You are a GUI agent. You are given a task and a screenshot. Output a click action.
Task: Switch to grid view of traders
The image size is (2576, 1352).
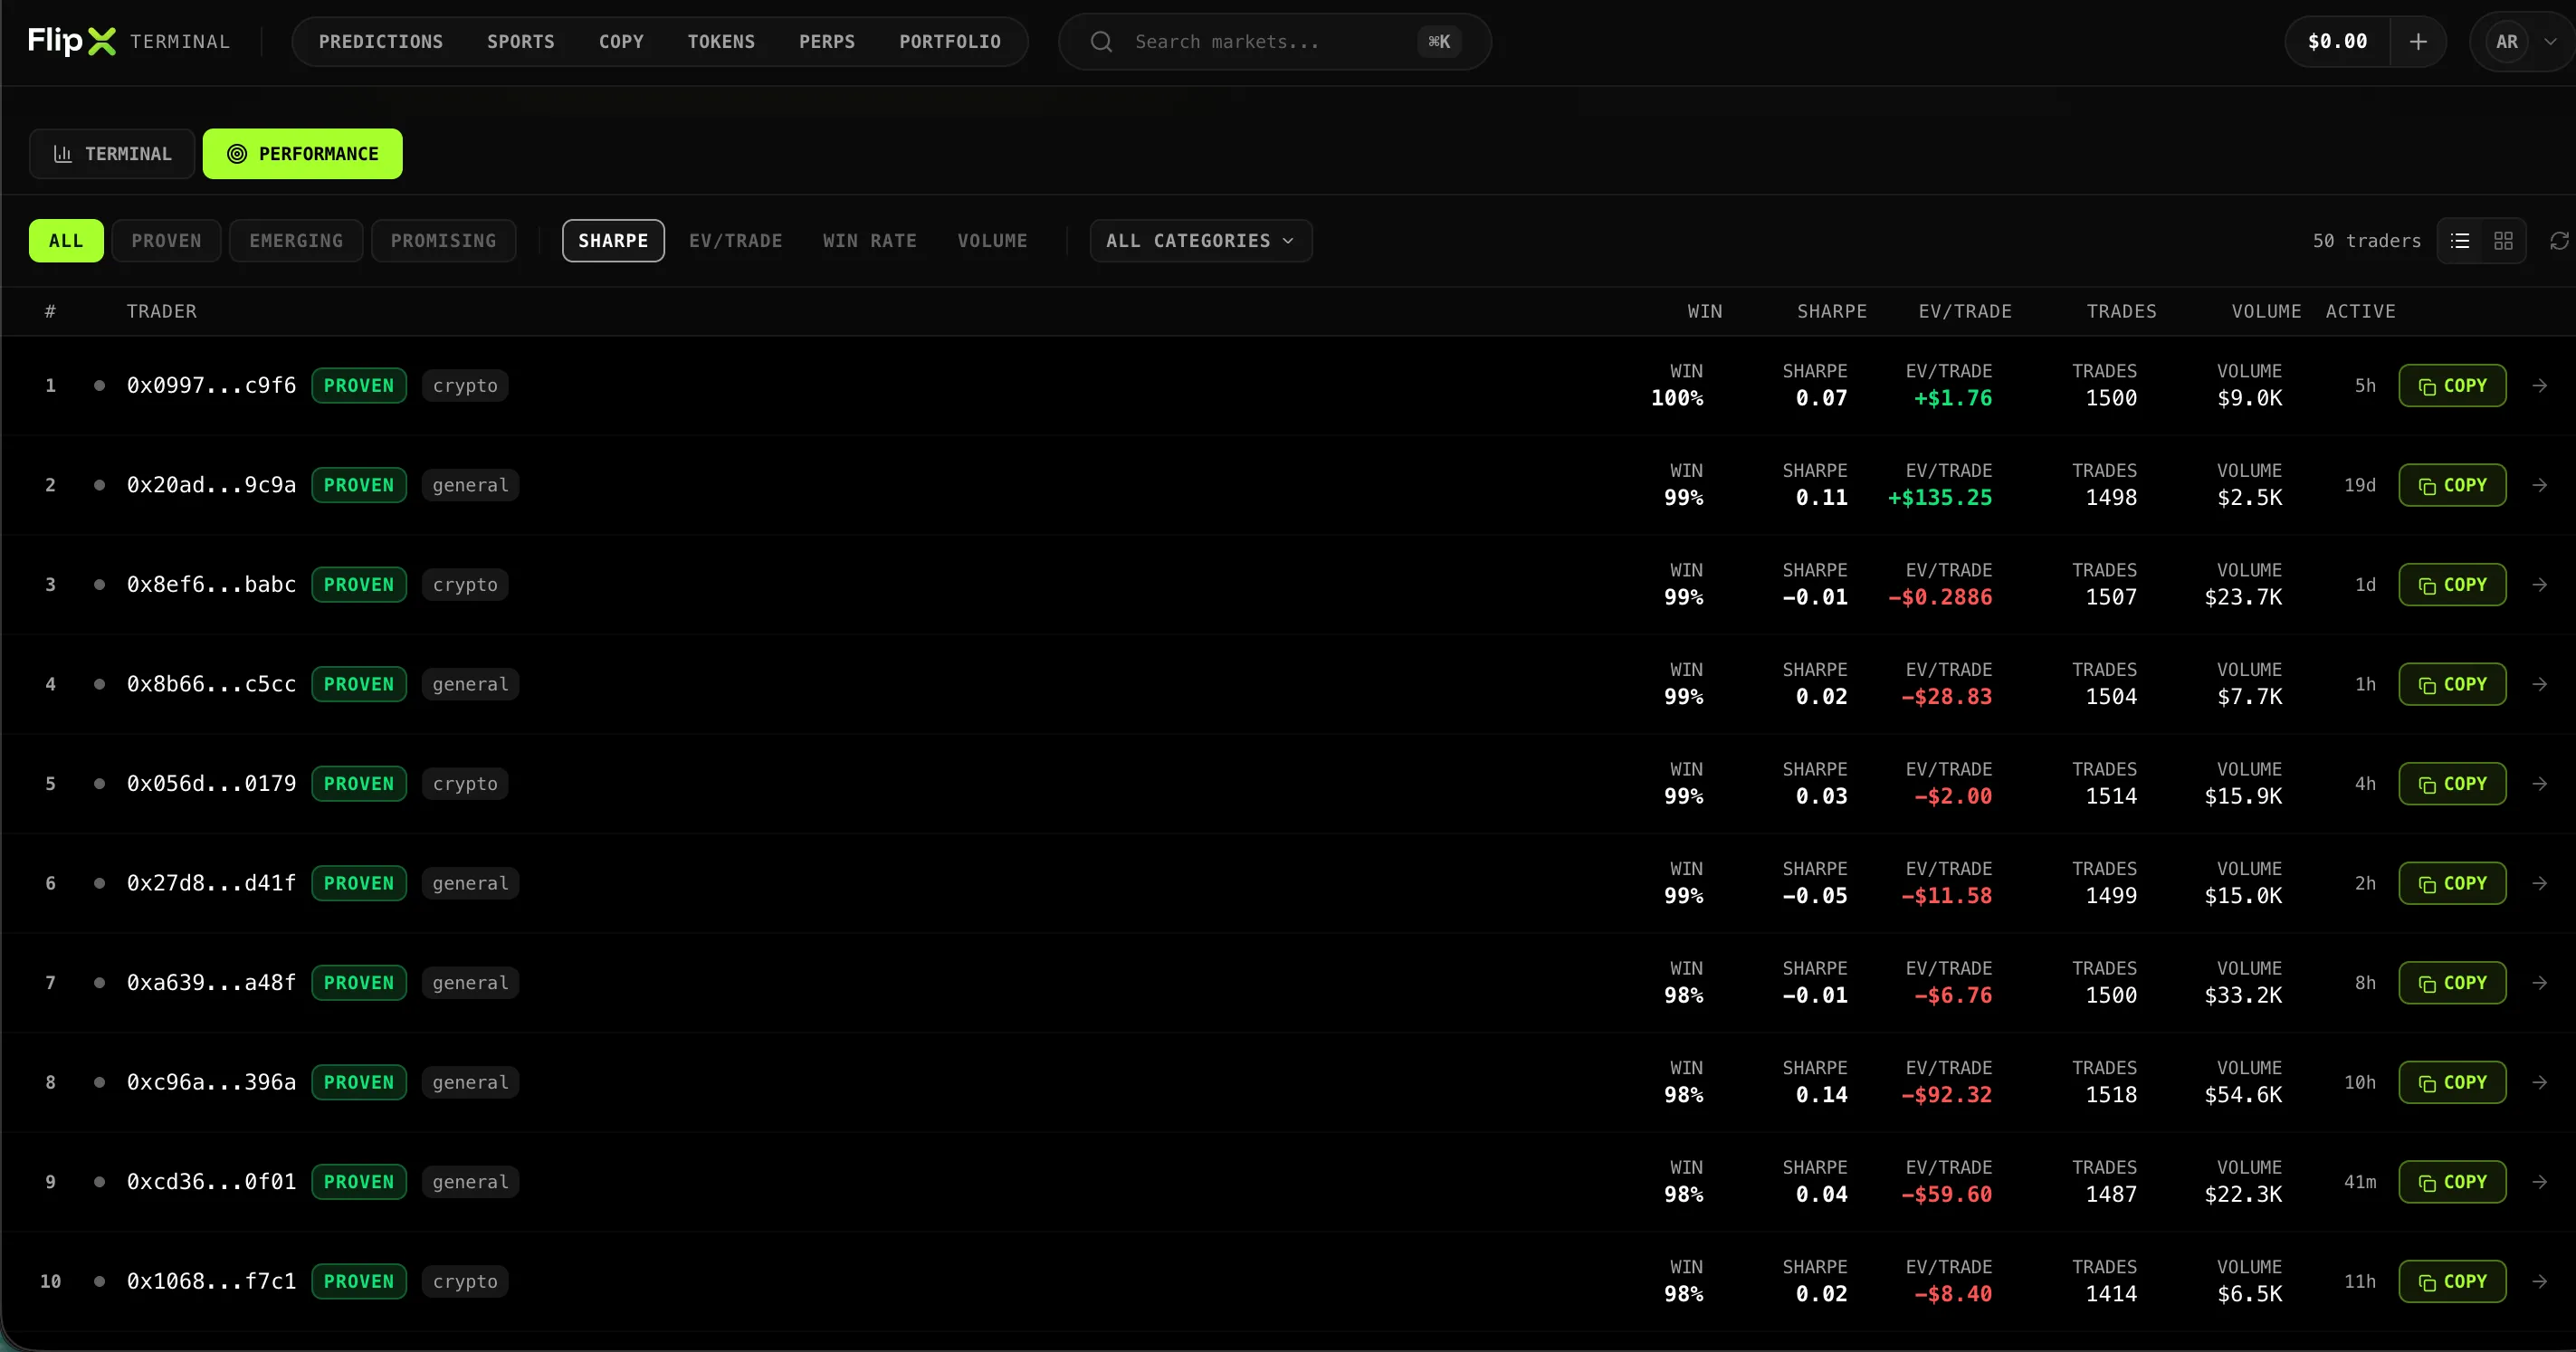pyautogui.click(x=2503, y=240)
